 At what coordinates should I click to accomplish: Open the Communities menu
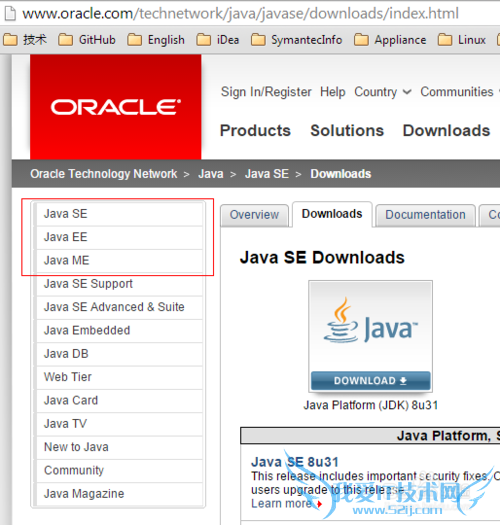[x=457, y=92]
